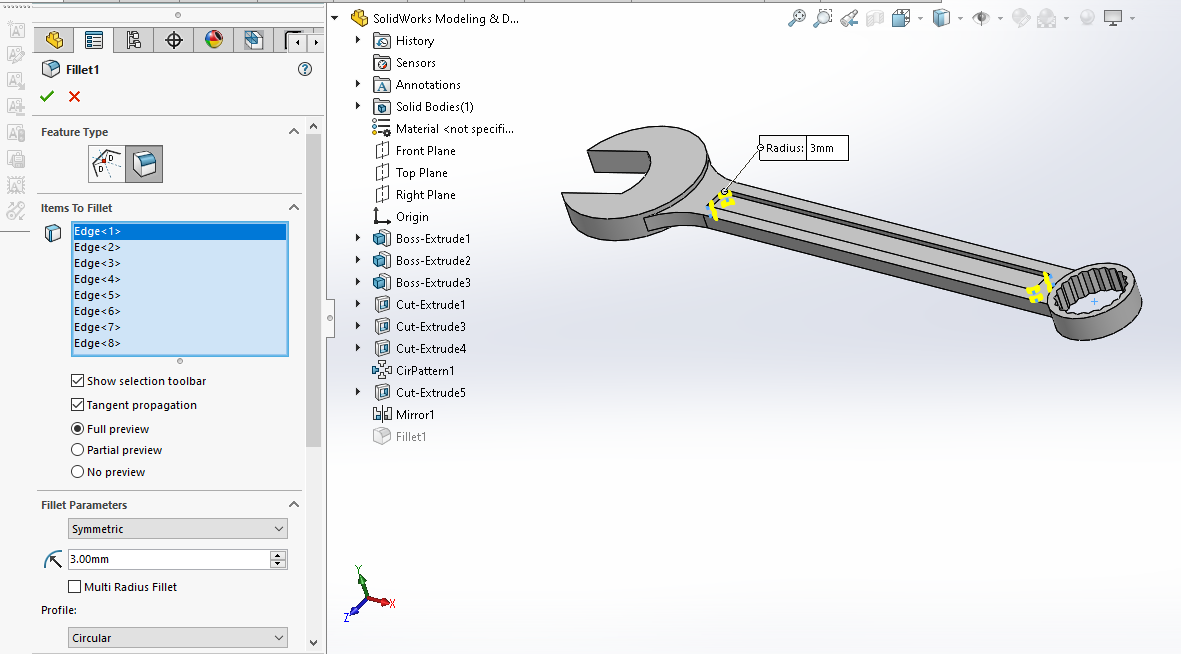Switch to the ConfigurationManager tab
This screenshot has width=1181, height=654.
pos(133,40)
